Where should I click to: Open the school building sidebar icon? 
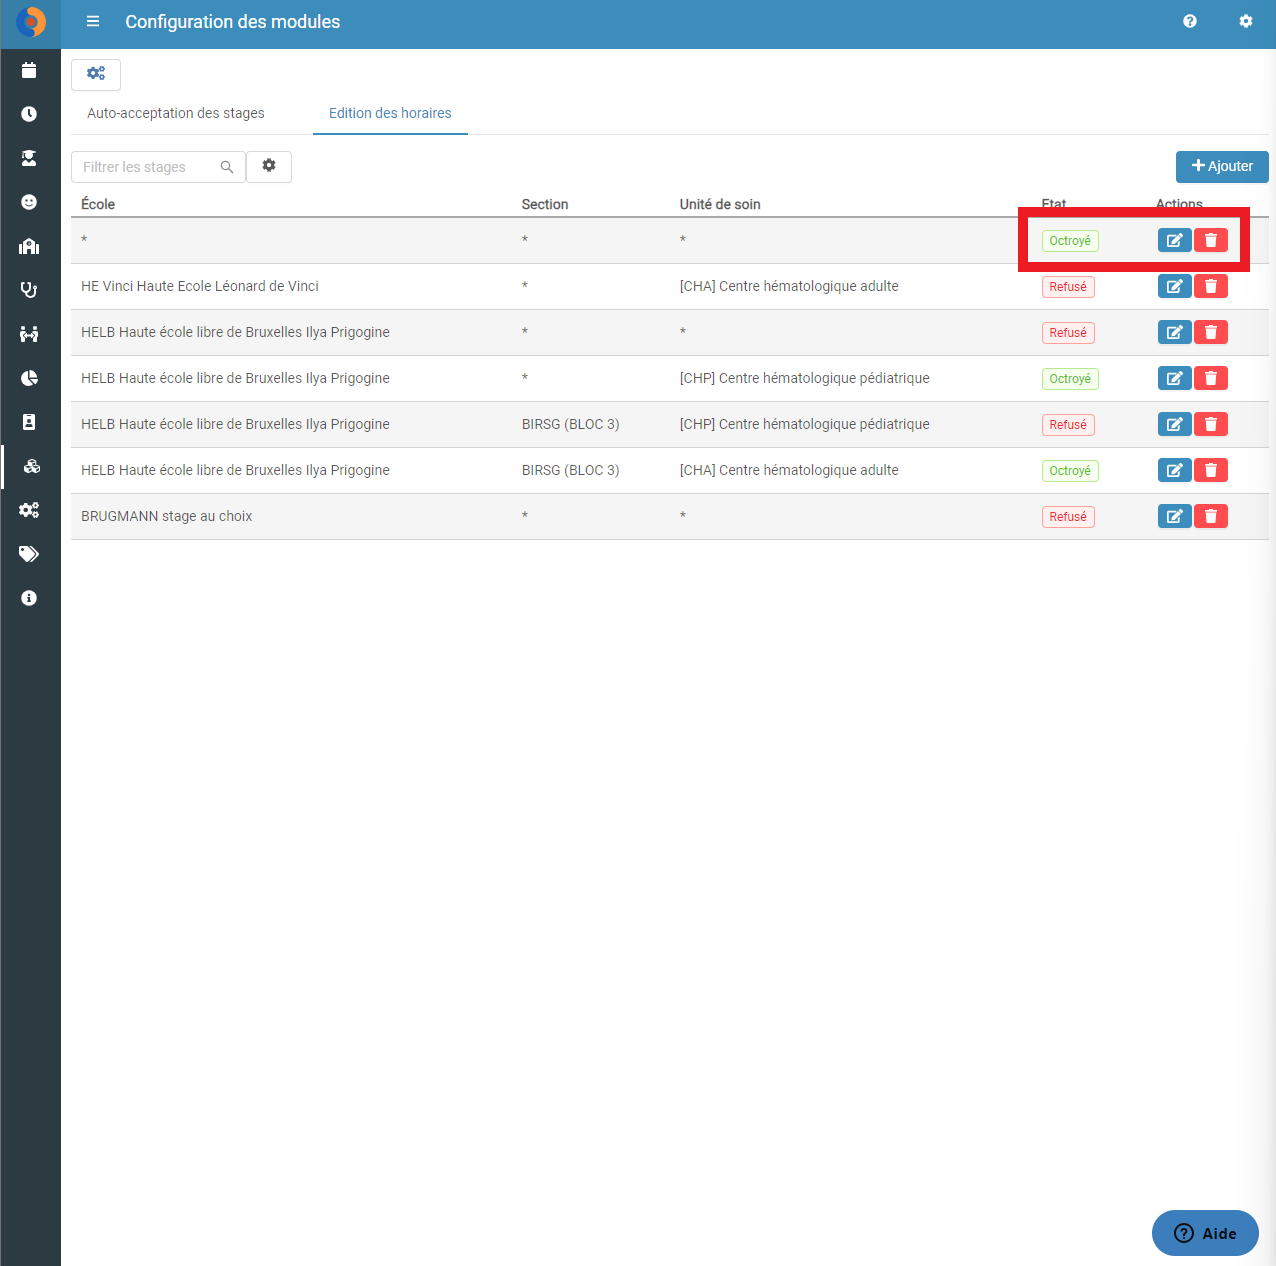(x=29, y=246)
